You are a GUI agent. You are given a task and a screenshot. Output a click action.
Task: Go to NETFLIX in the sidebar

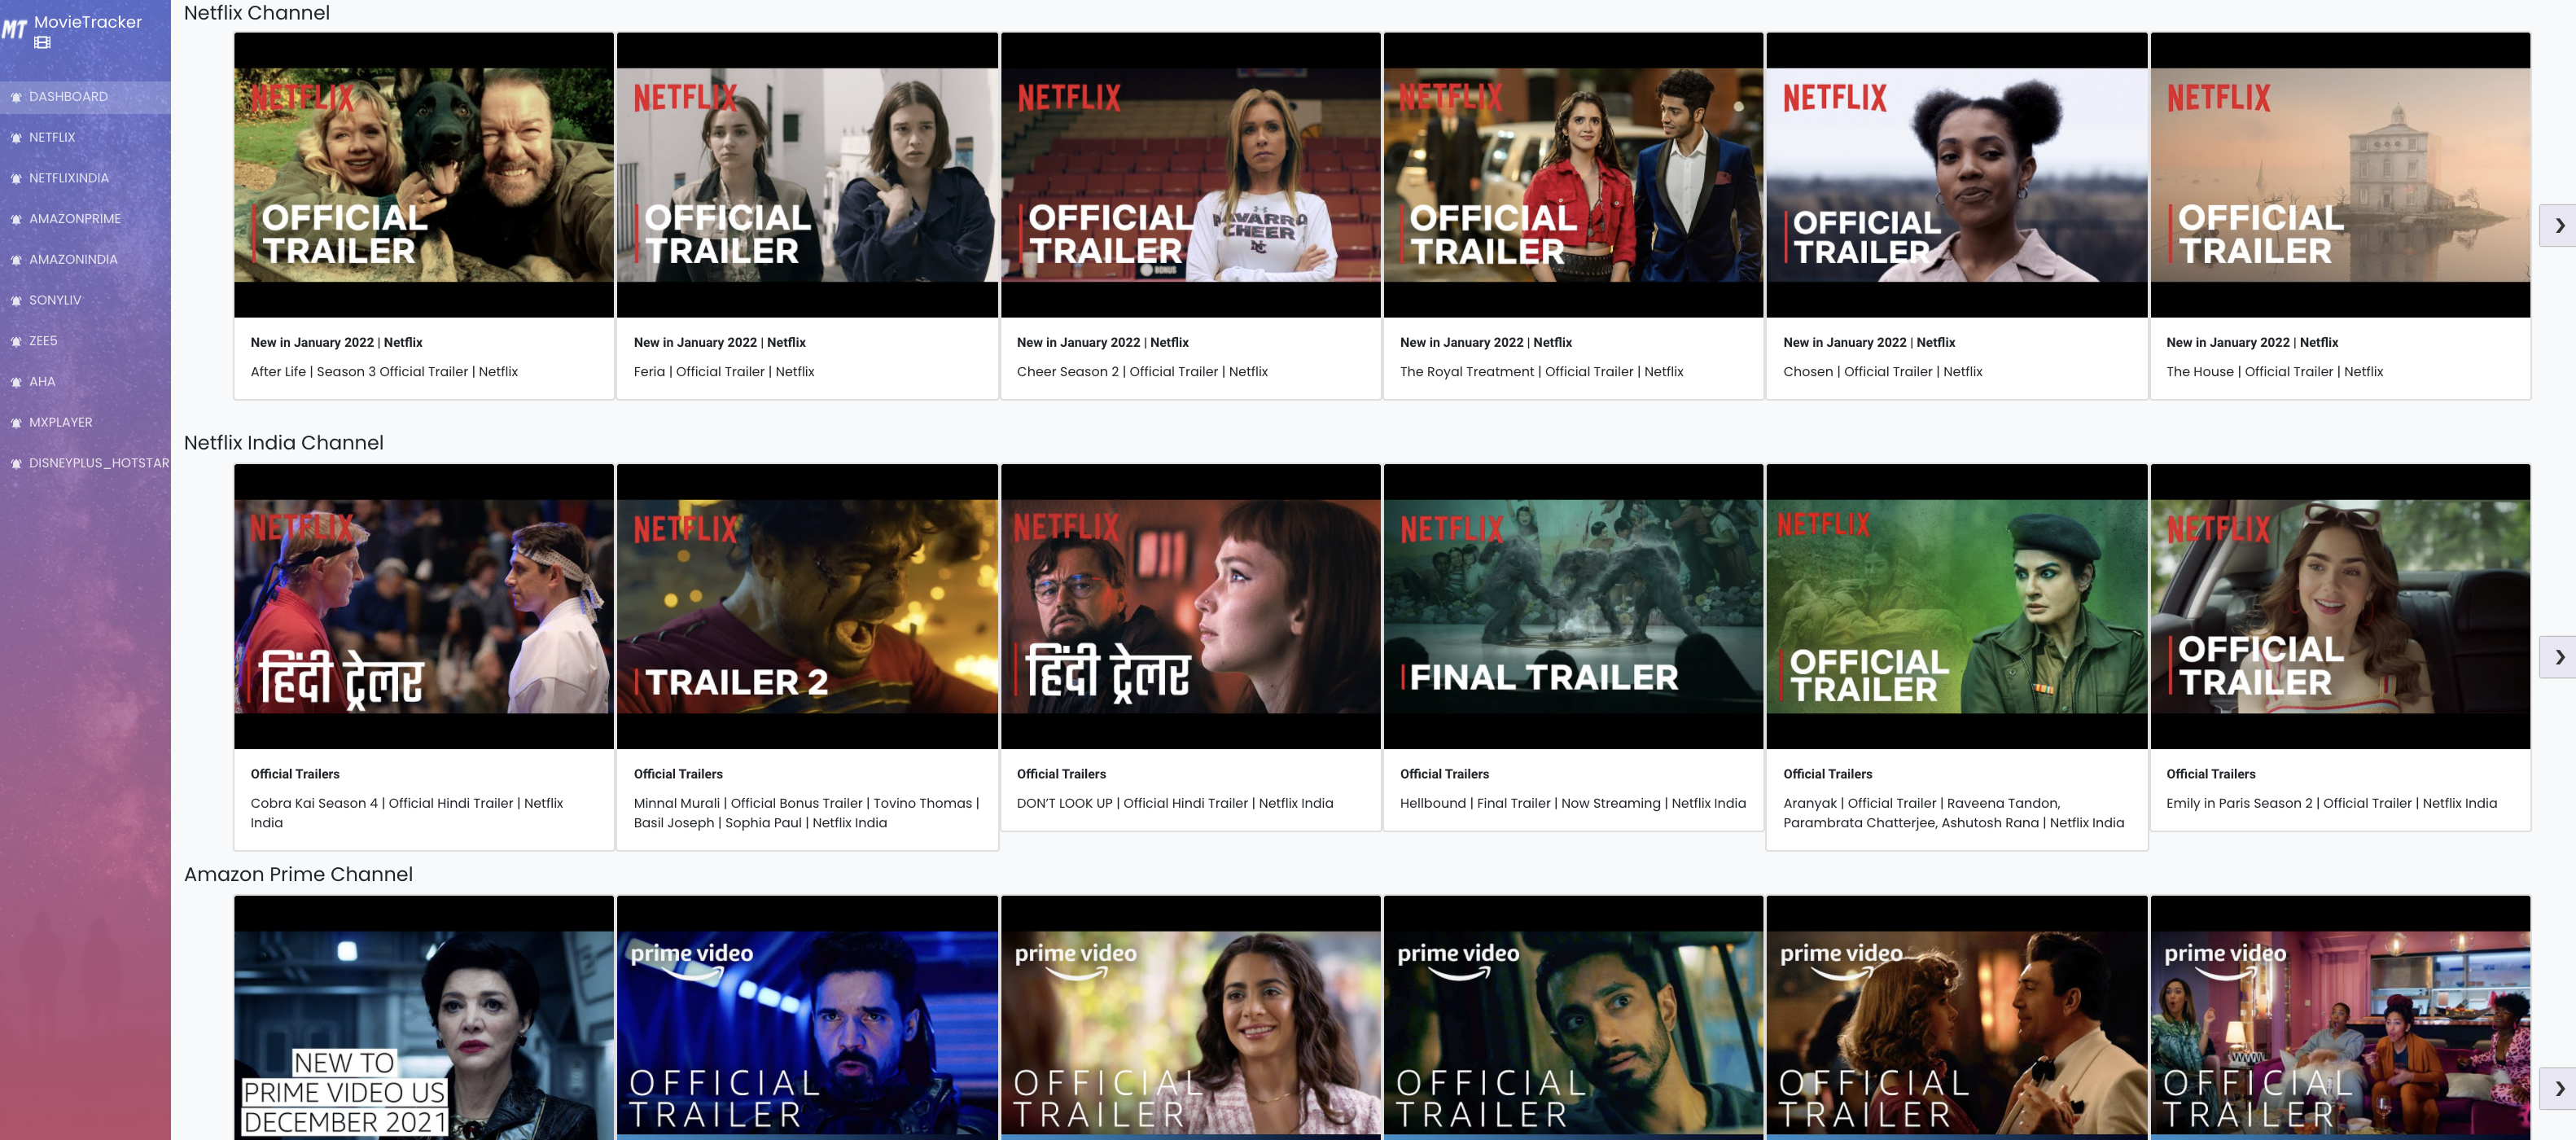[85, 138]
